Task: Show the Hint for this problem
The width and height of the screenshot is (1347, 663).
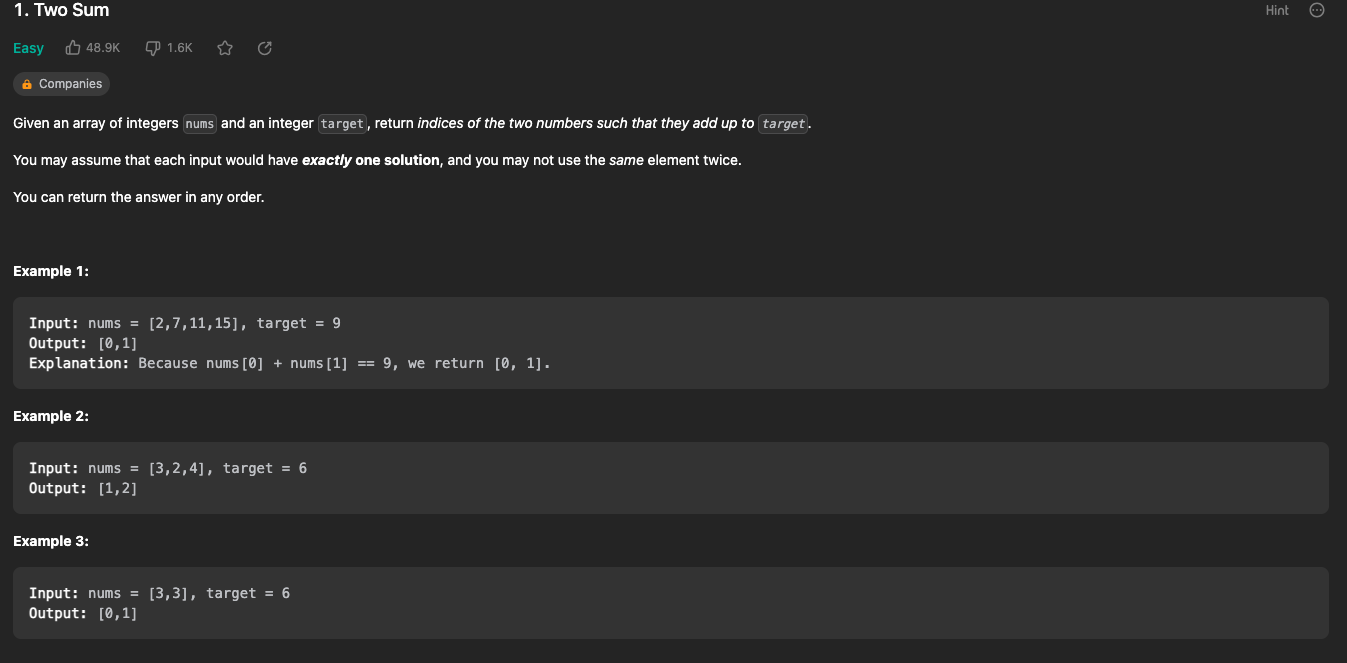Action: (1277, 11)
